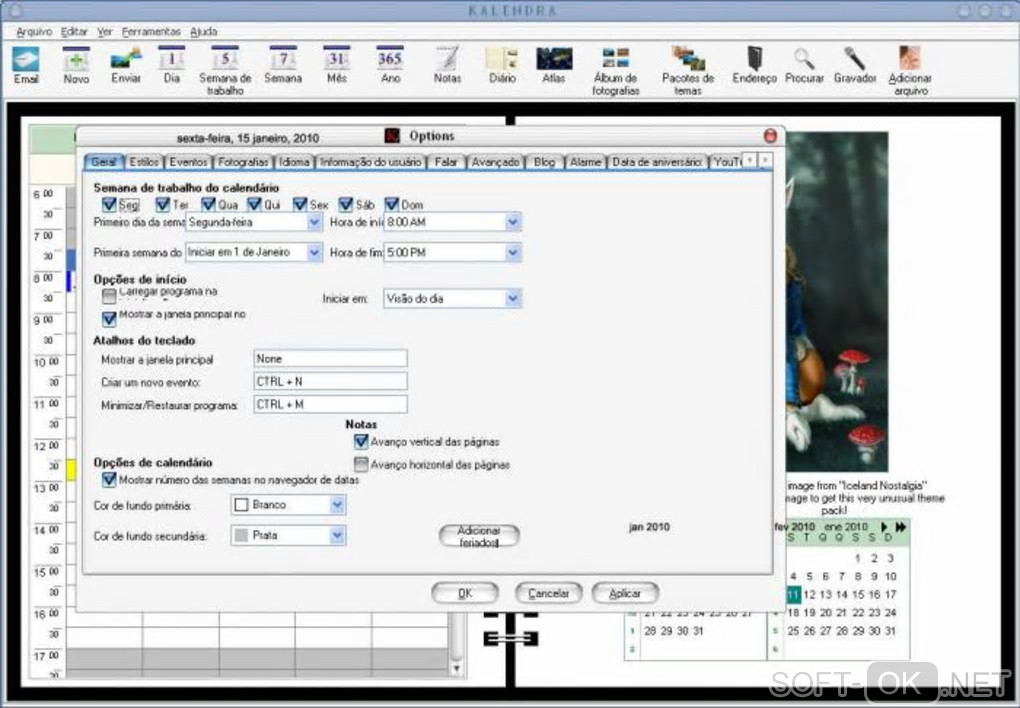
Task: Click day view scrollbar down arrow
Action: [457, 668]
